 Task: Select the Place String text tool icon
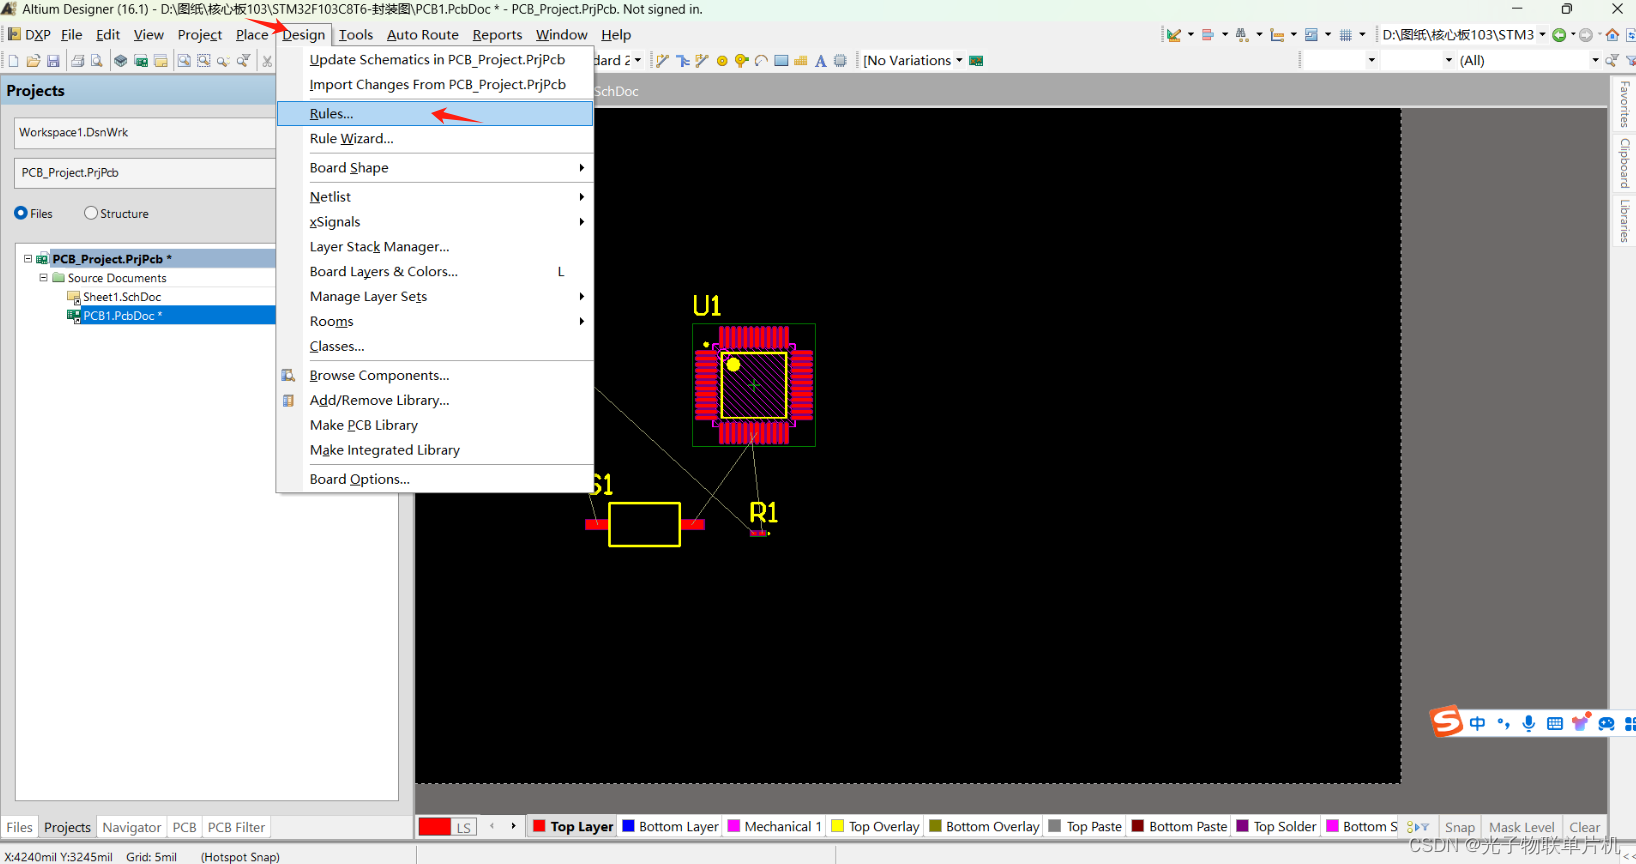(820, 61)
